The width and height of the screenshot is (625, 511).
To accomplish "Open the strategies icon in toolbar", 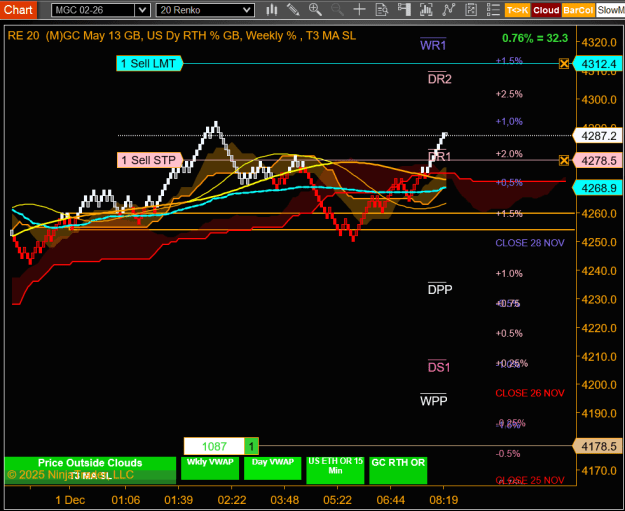I will point(471,10).
